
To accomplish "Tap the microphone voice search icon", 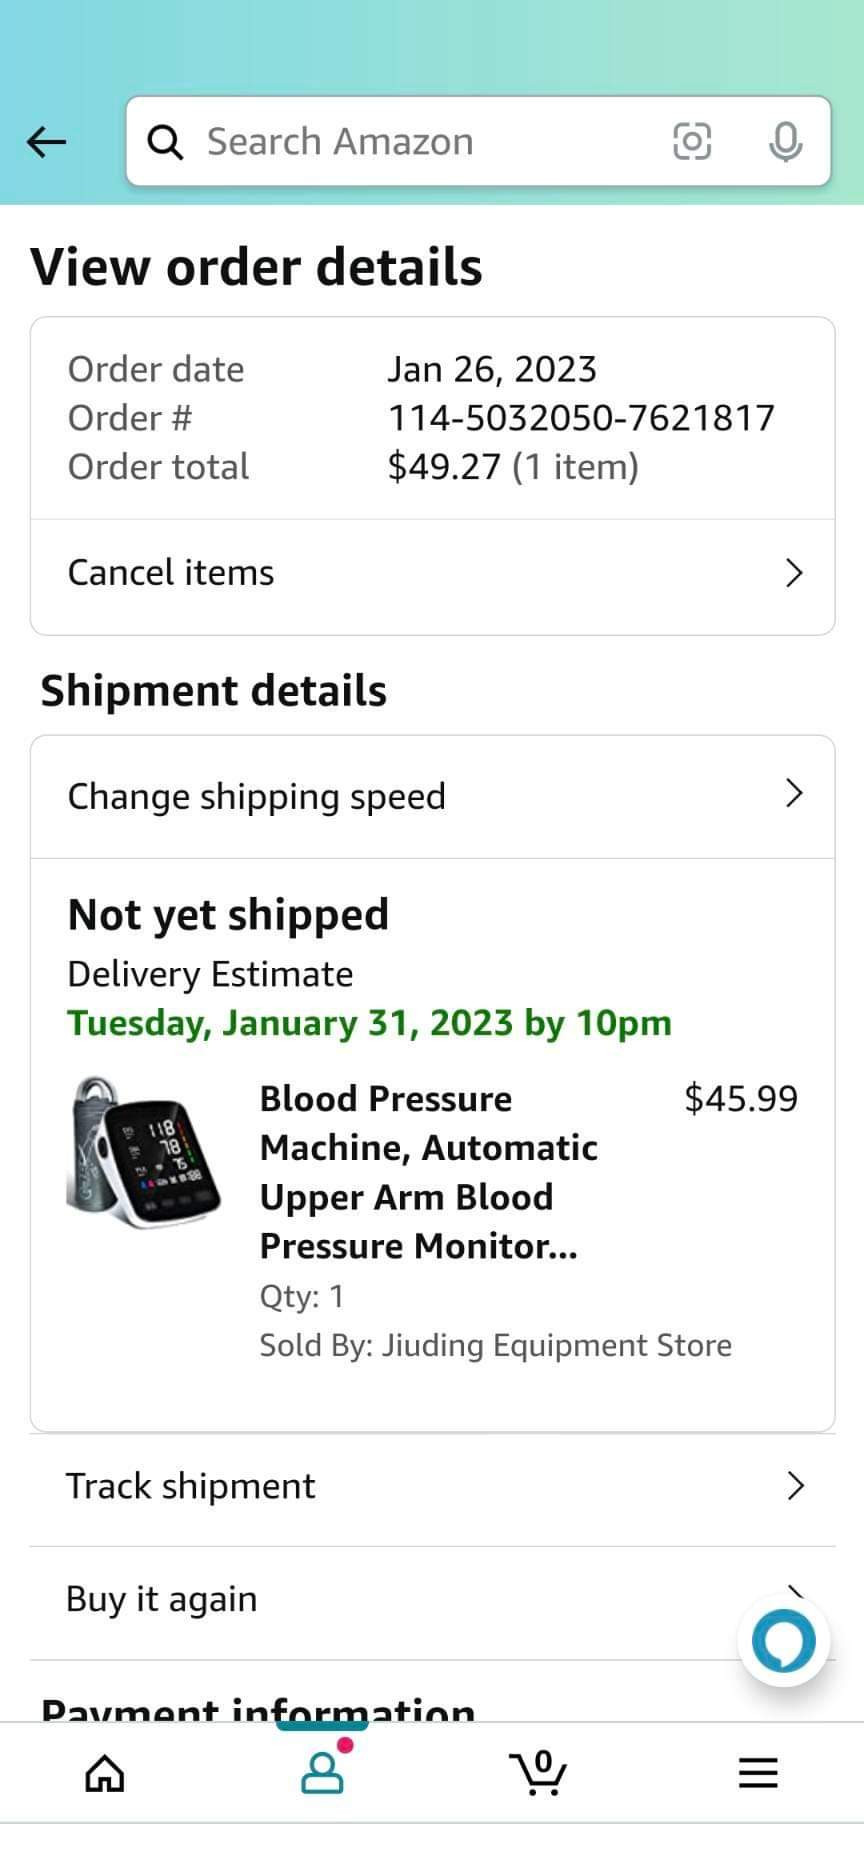I will pyautogui.click(x=785, y=142).
